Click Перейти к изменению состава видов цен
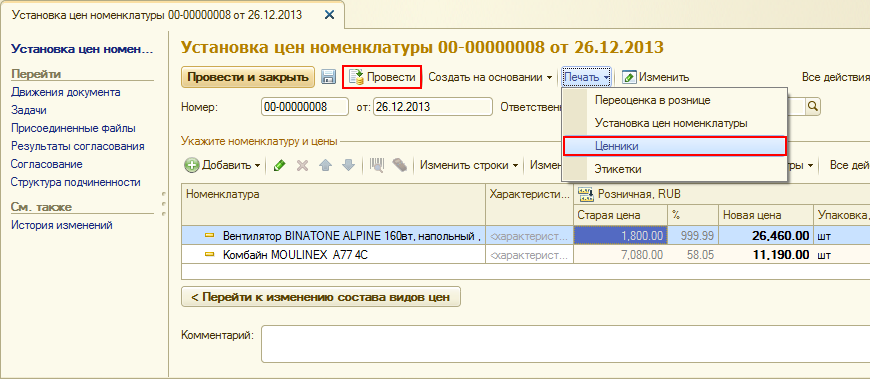Viewport: 870px width, 379px height. point(321,297)
